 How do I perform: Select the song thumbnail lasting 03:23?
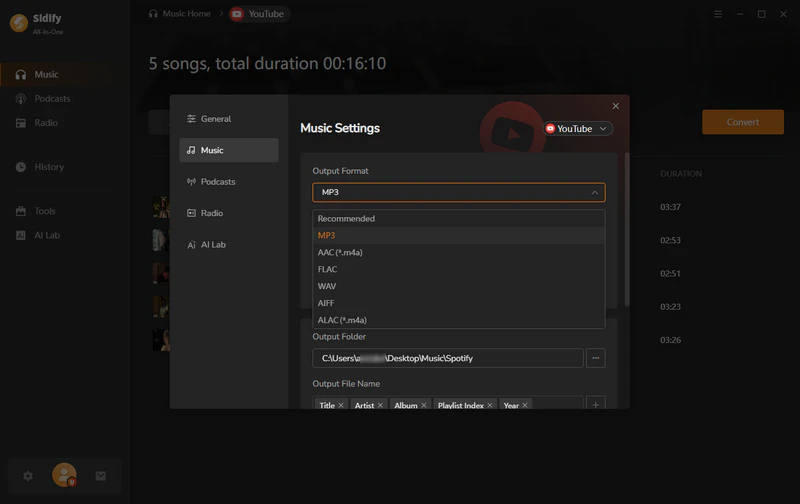pos(161,307)
